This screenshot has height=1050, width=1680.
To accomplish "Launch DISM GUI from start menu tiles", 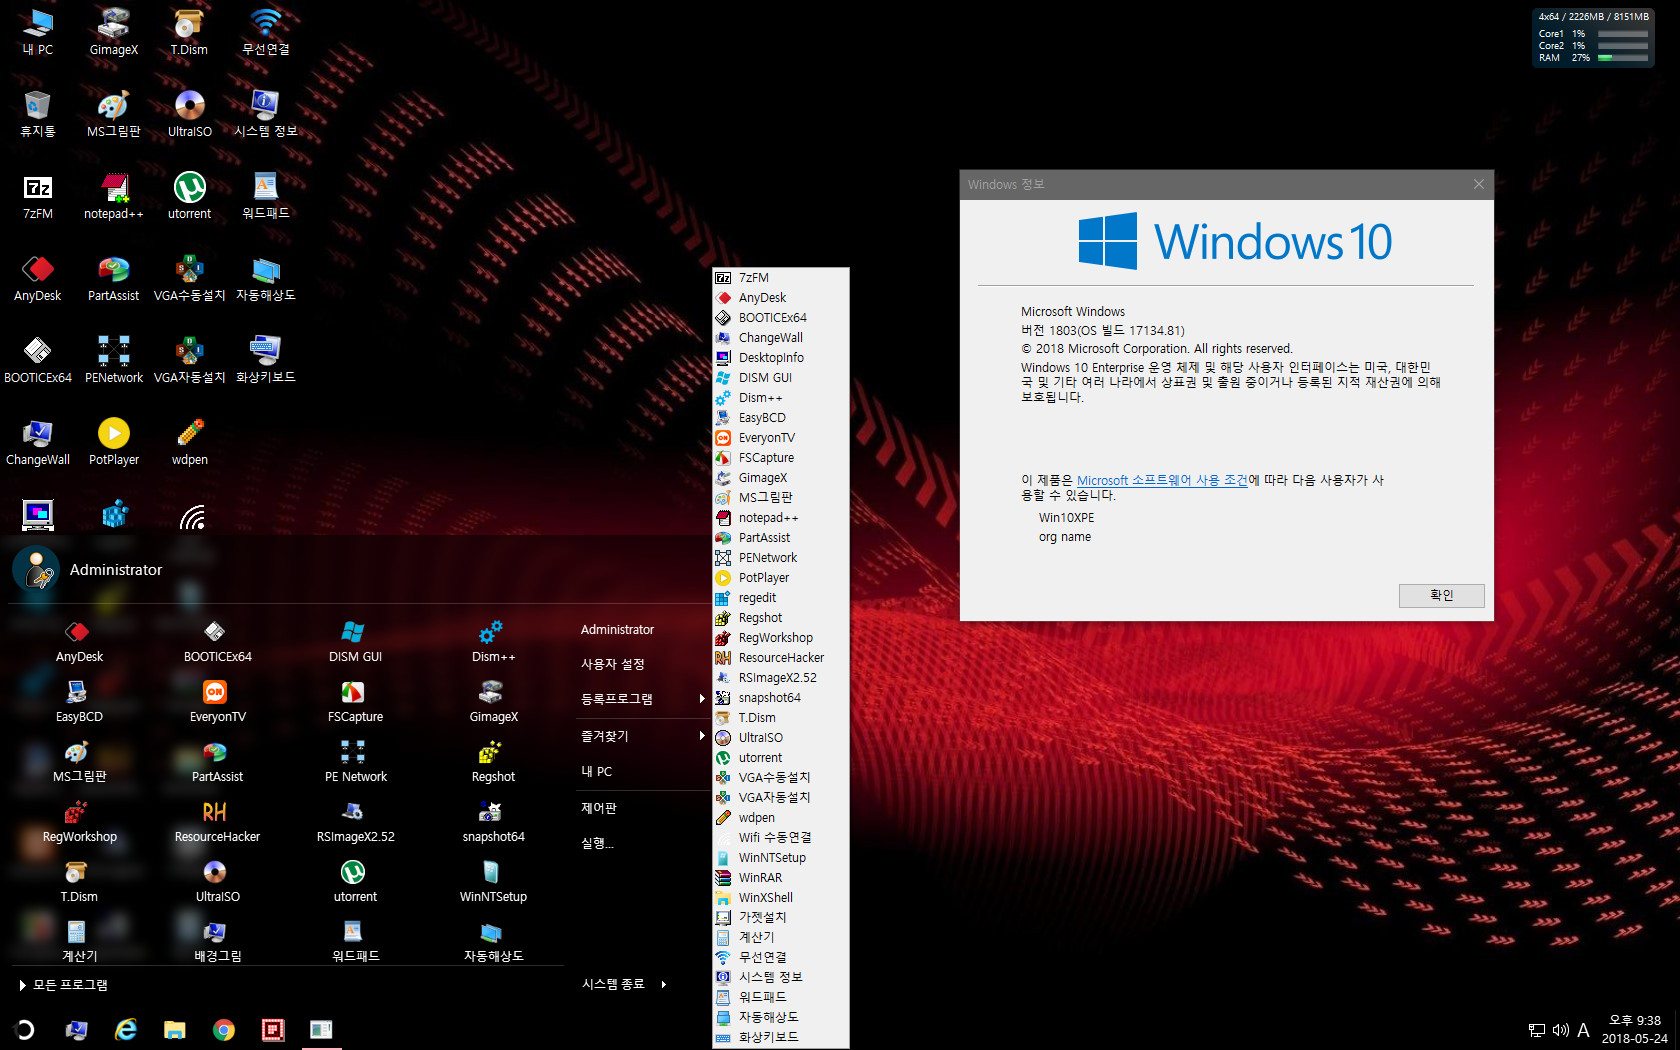I will click(x=355, y=641).
